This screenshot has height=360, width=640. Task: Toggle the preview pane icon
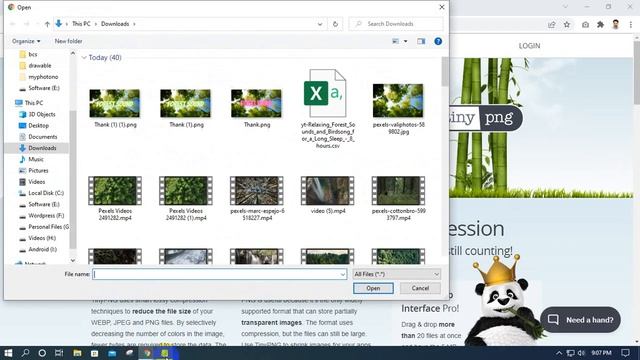click(421, 41)
